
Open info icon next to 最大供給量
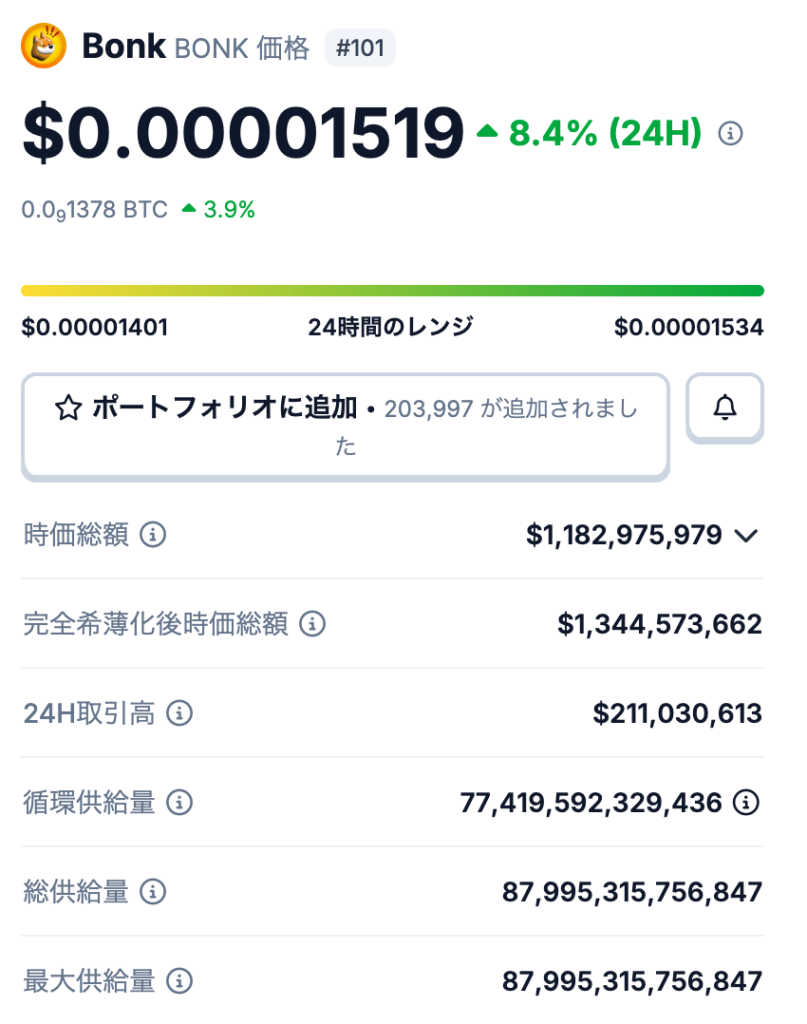click(179, 981)
